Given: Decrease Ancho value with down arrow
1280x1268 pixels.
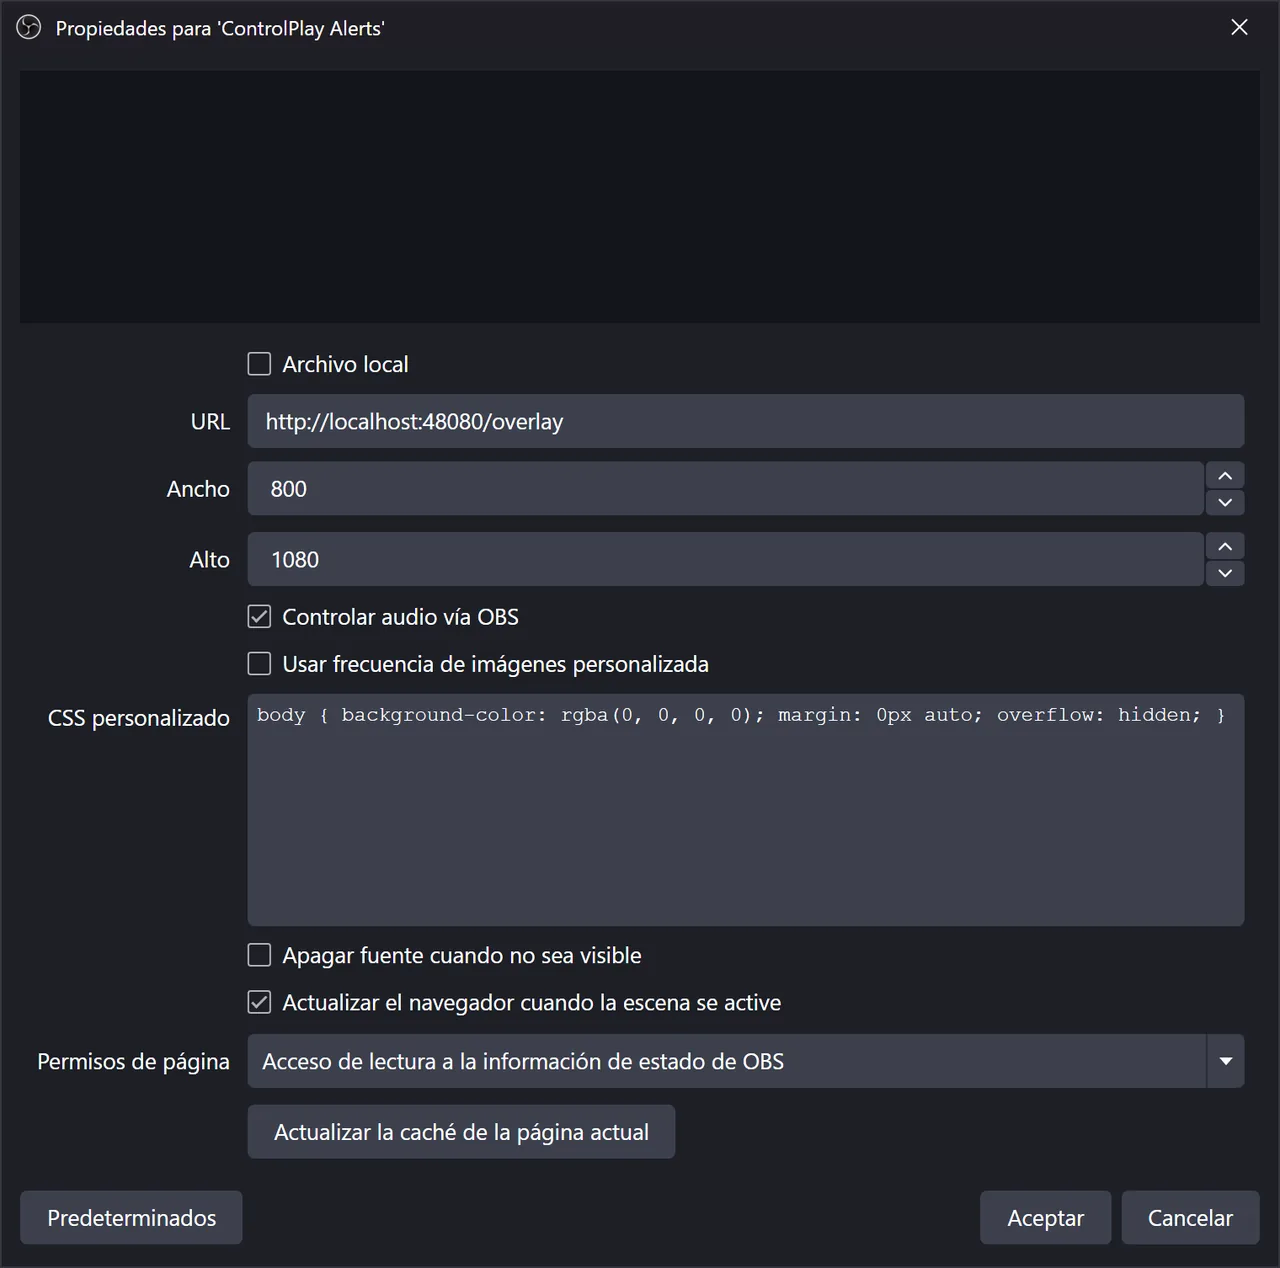Looking at the screenshot, I should pyautogui.click(x=1225, y=502).
